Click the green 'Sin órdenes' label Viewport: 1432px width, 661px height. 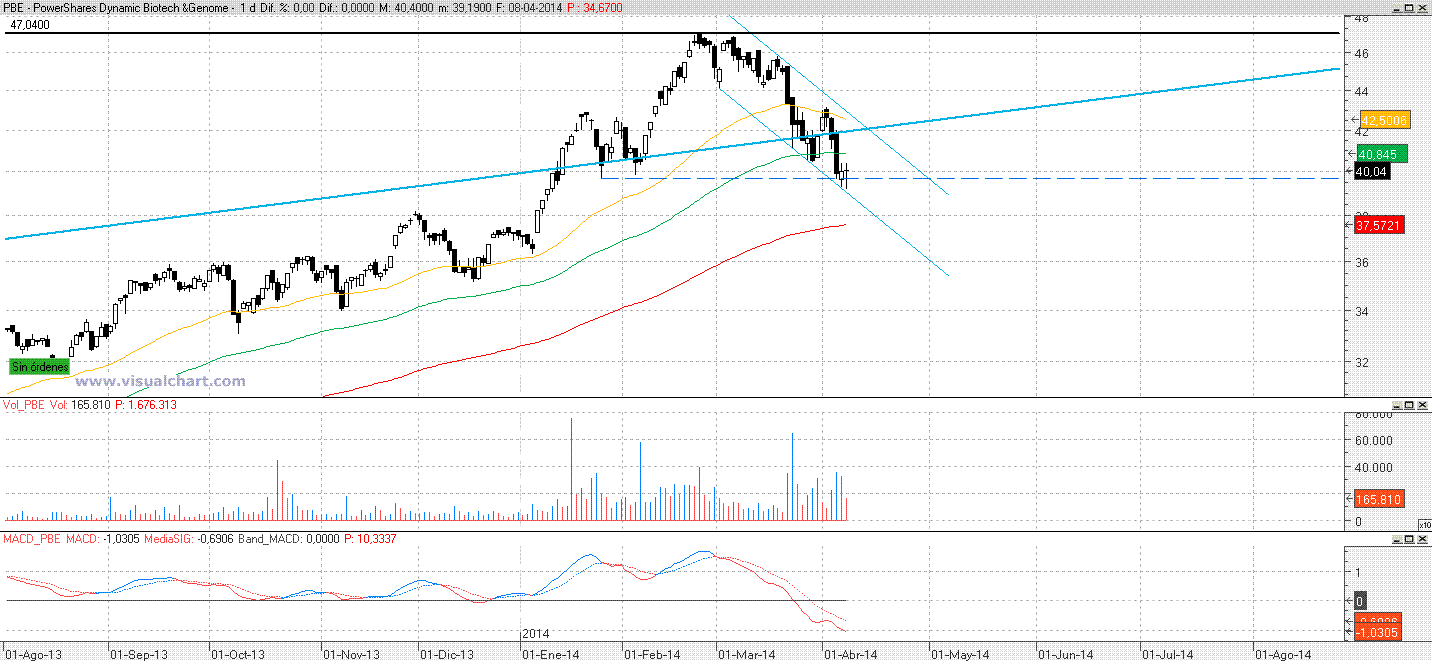[41, 367]
